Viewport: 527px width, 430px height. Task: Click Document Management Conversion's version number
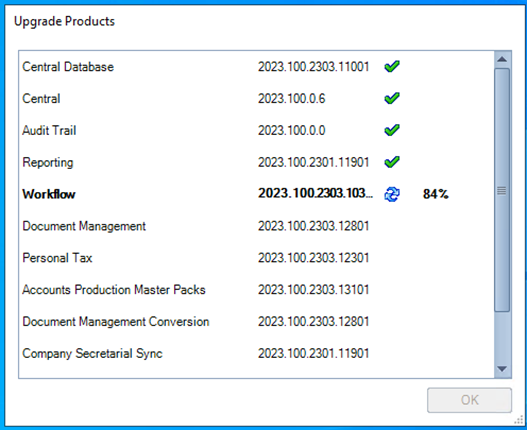(x=314, y=321)
